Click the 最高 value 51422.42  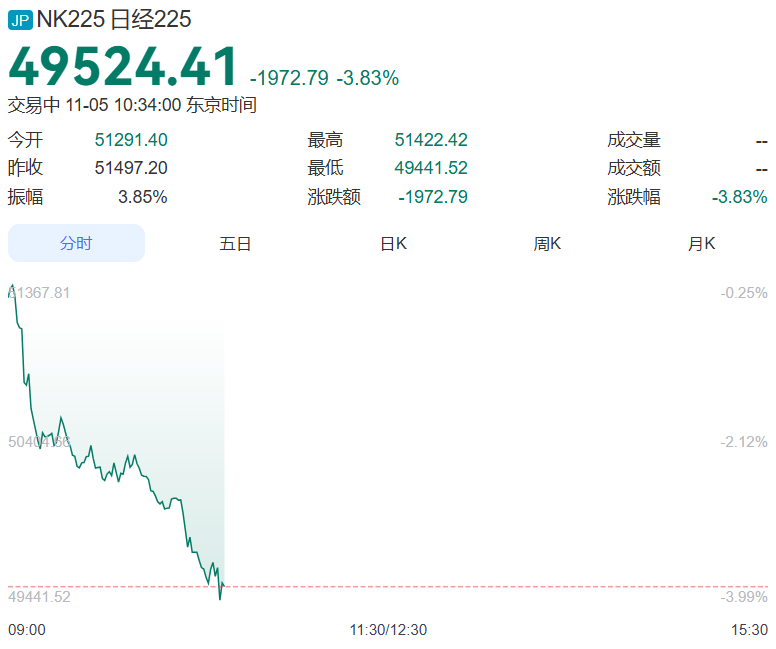431,140
